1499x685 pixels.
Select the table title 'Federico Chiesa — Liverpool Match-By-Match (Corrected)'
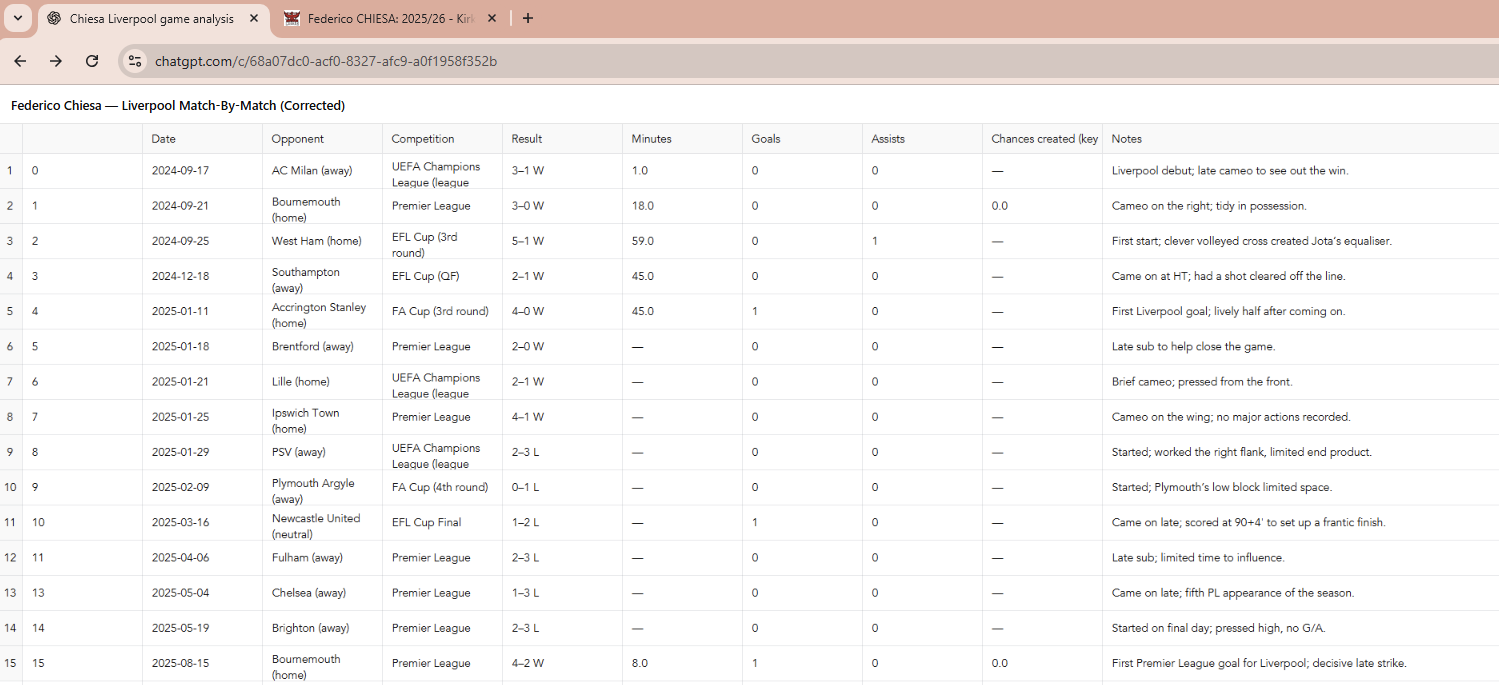(178, 105)
